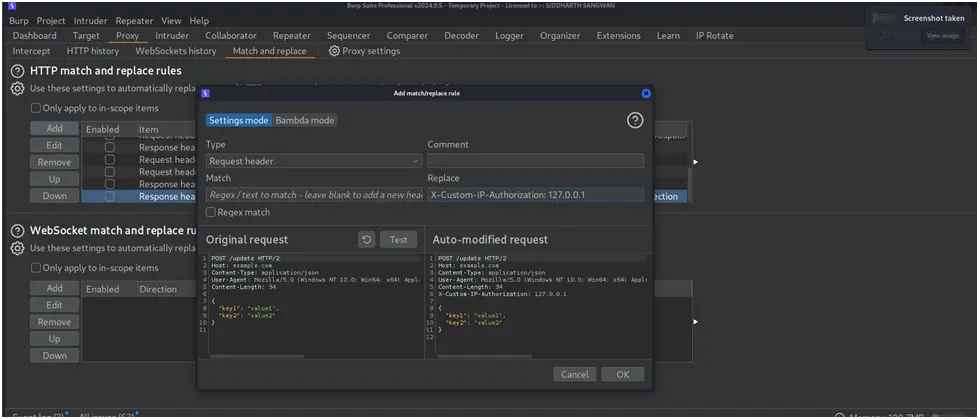Switch to the Learn tab
The height and width of the screenshot is (419, 979).
tap(668, 36)
